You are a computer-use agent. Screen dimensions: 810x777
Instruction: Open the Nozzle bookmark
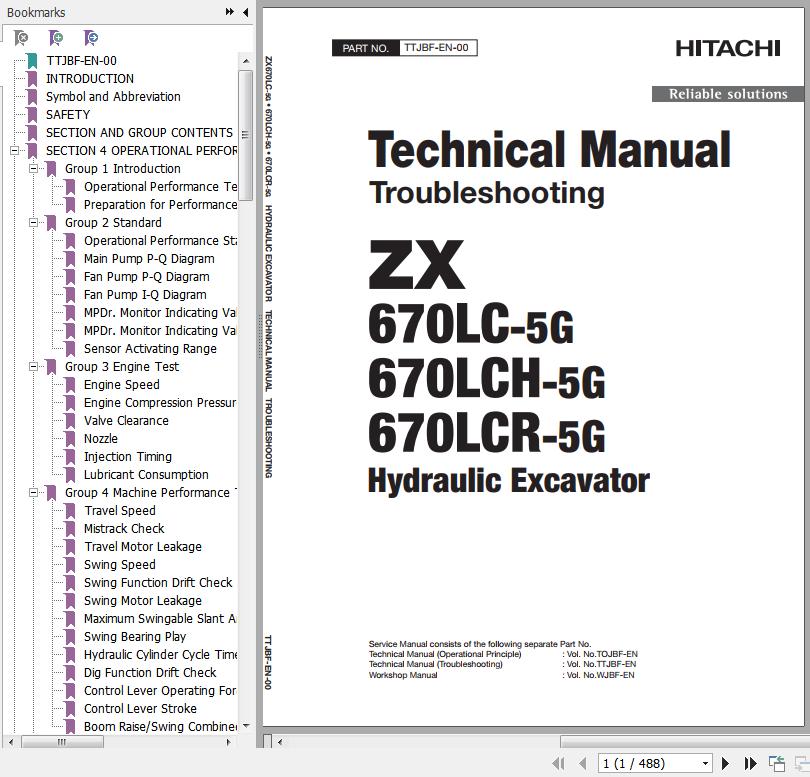click(101, 439)
